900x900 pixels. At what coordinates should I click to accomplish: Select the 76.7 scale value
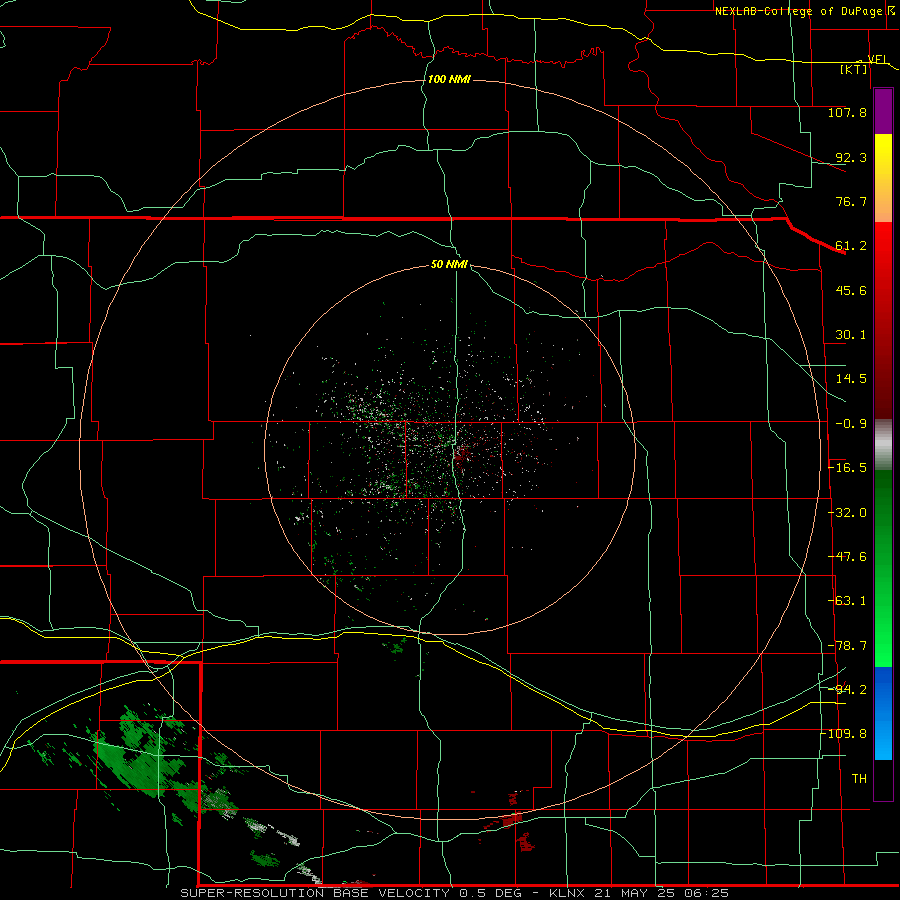pos(851,201)
